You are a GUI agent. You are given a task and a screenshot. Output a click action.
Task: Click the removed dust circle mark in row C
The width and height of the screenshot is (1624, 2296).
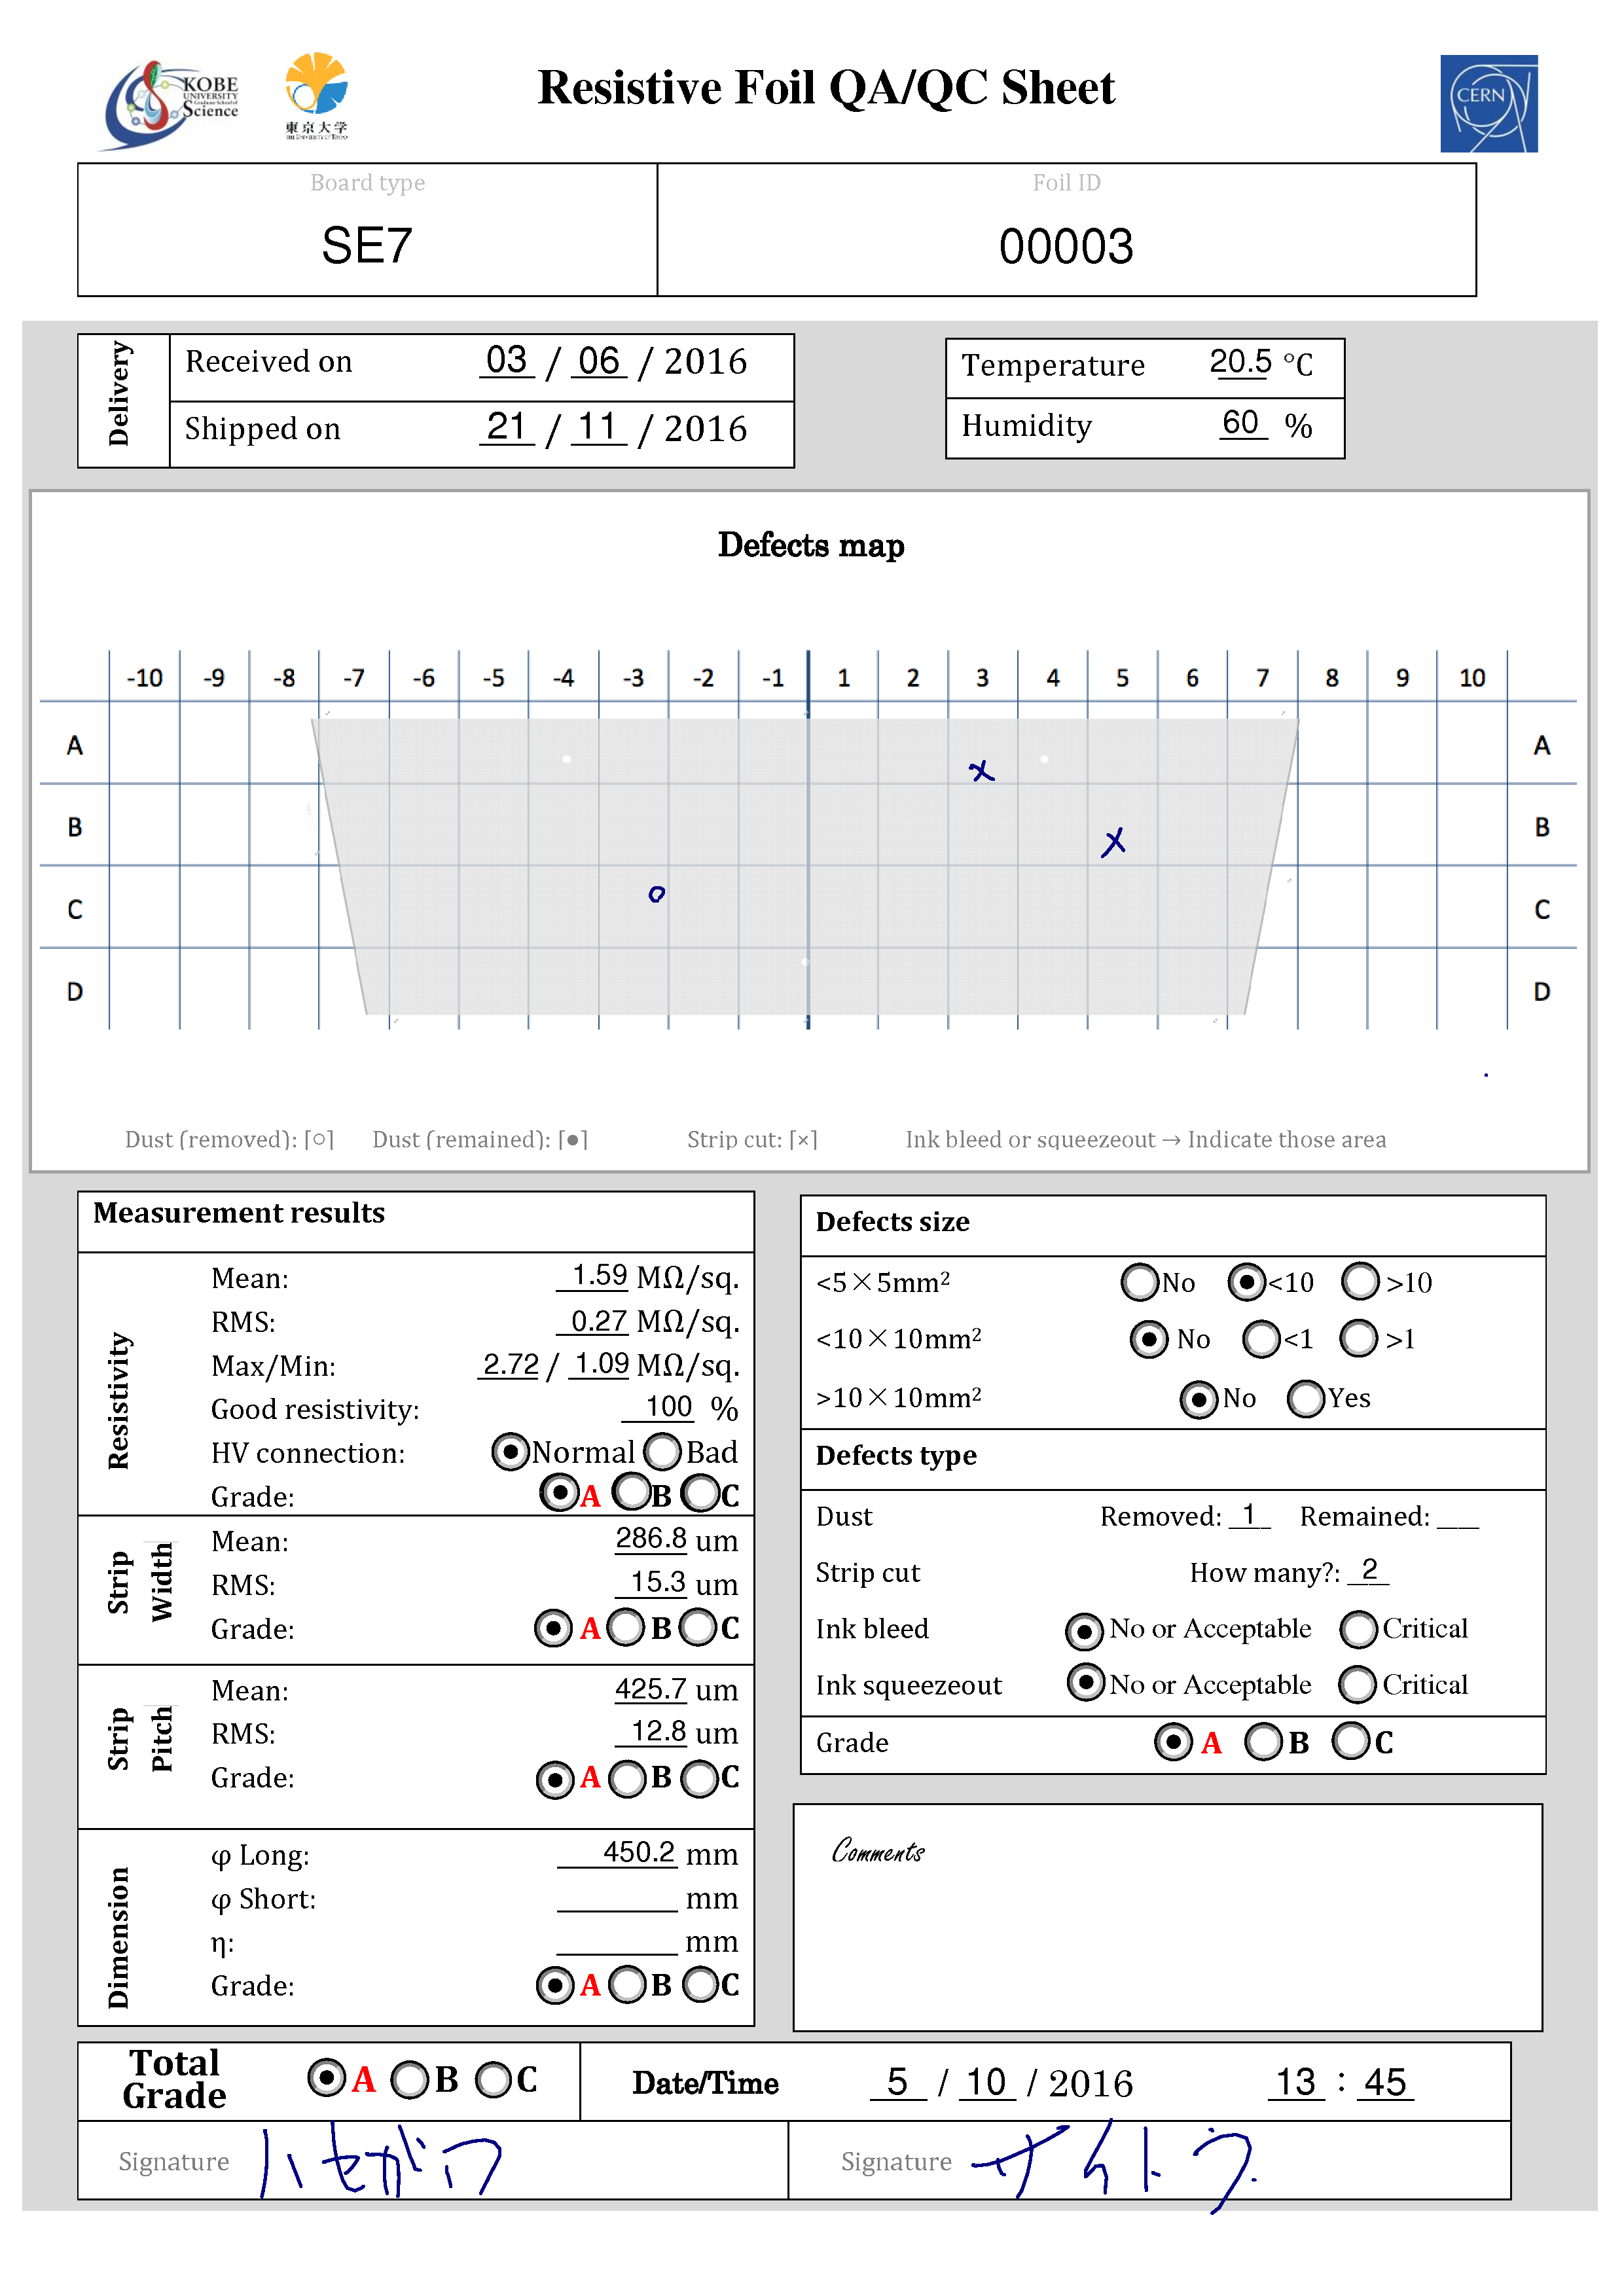[656, 894]
